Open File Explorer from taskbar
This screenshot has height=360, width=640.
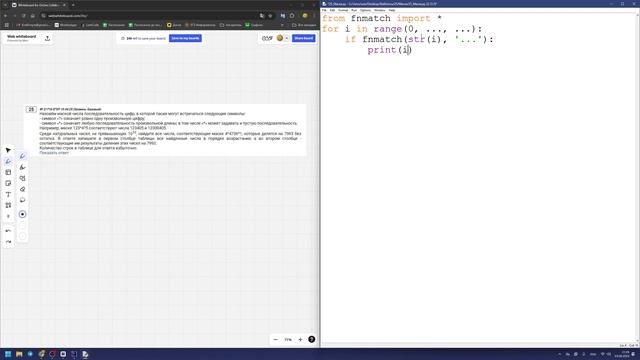(x=19, y=354)
